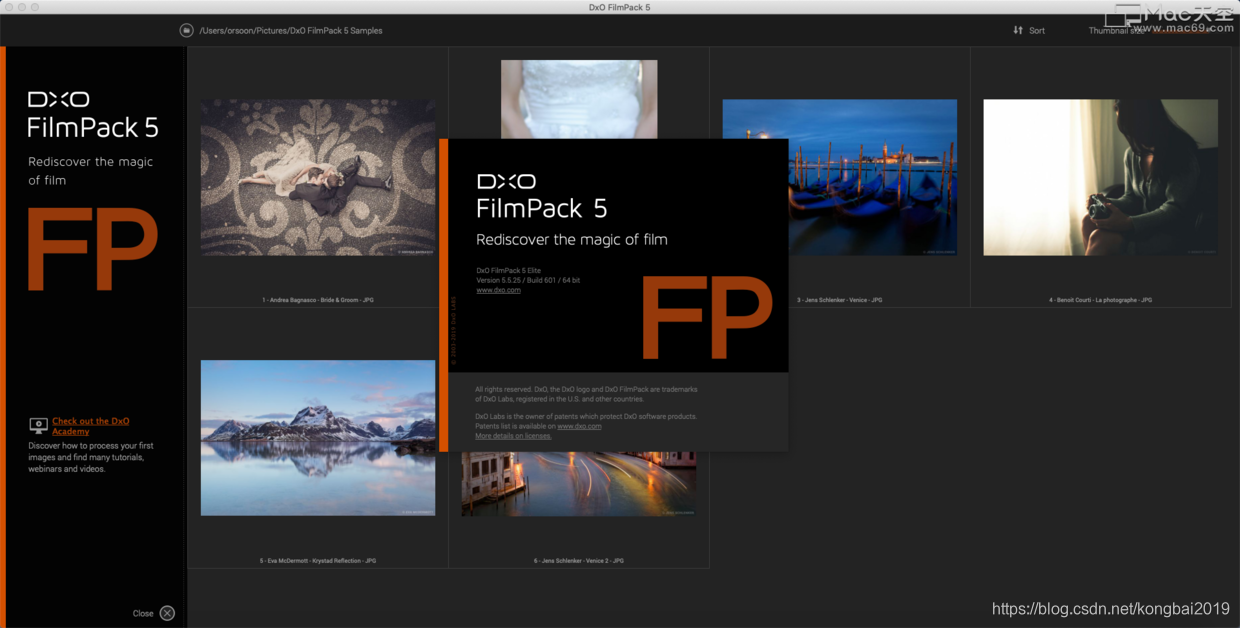Click 'Version 5.5.25 / Build 601 / 64 bit' text
Viewport: 1240px width, 628px height.
(x=528, y=280)
